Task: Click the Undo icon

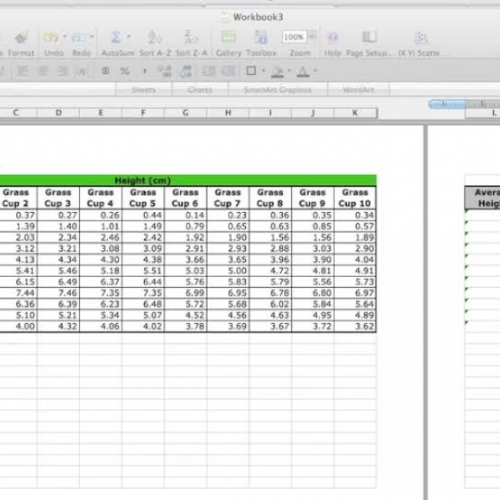Action: [51, 37]
